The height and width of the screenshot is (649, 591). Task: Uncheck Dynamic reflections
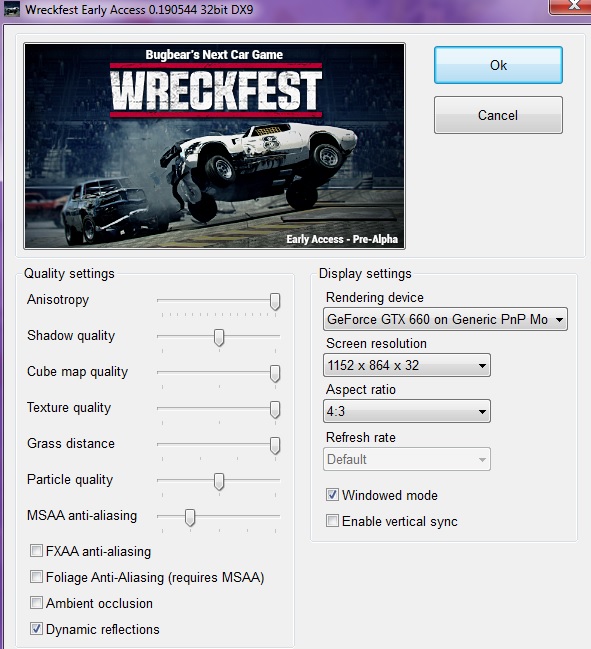[36, 629]
